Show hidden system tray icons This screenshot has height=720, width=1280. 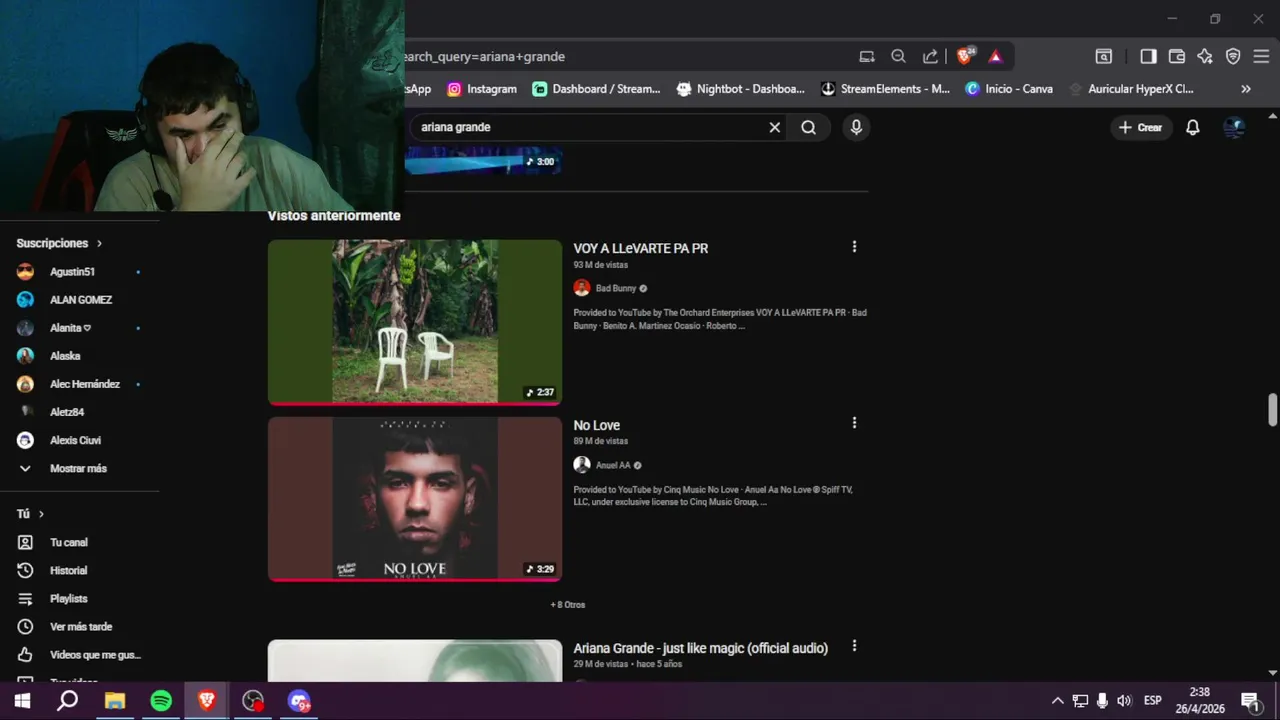tap(1057, 701)
